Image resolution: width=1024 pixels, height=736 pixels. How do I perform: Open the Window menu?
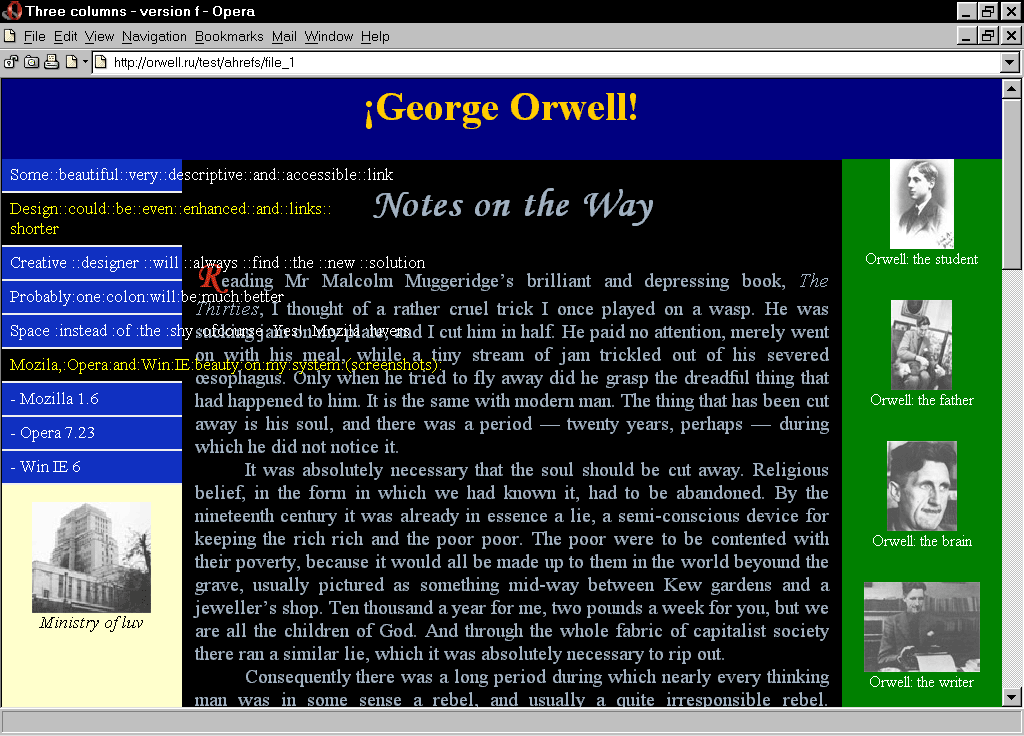point(328,37)
